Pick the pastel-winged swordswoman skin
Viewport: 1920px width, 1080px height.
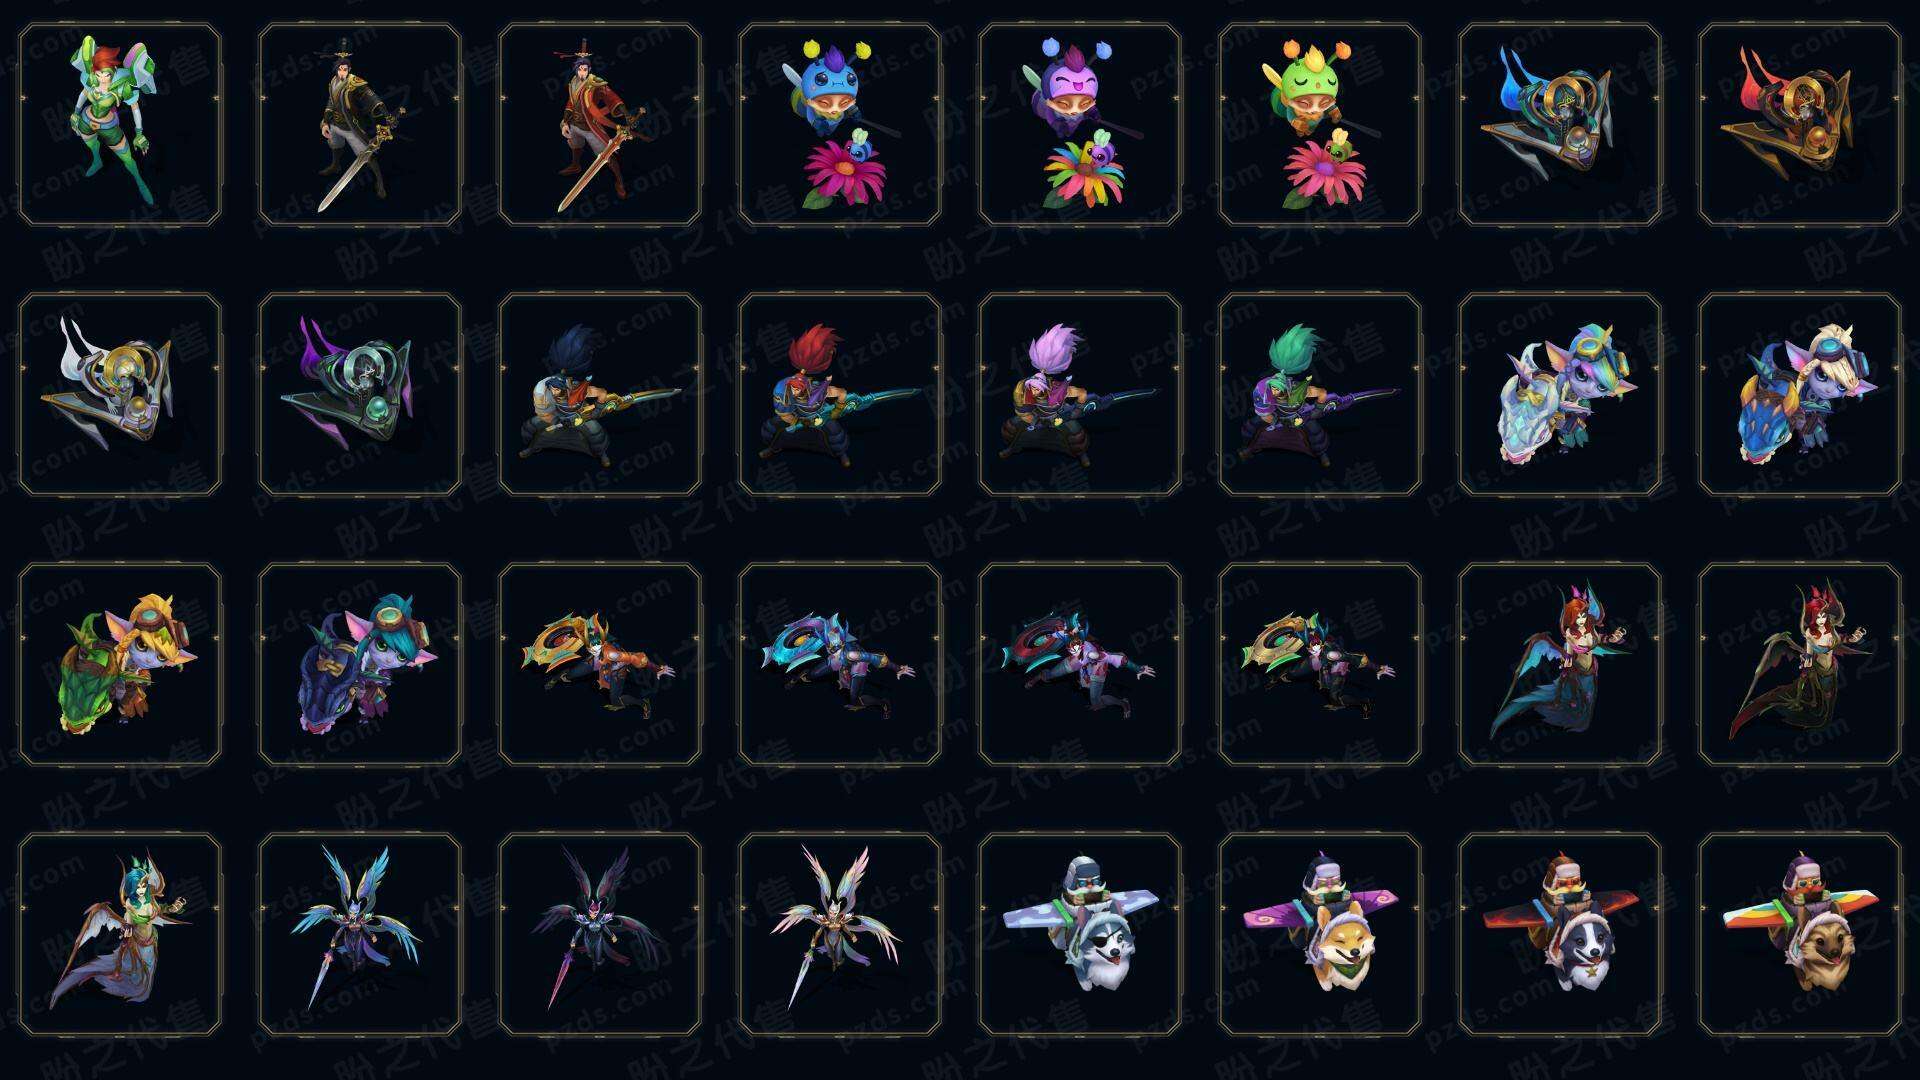tap(840, 934)
